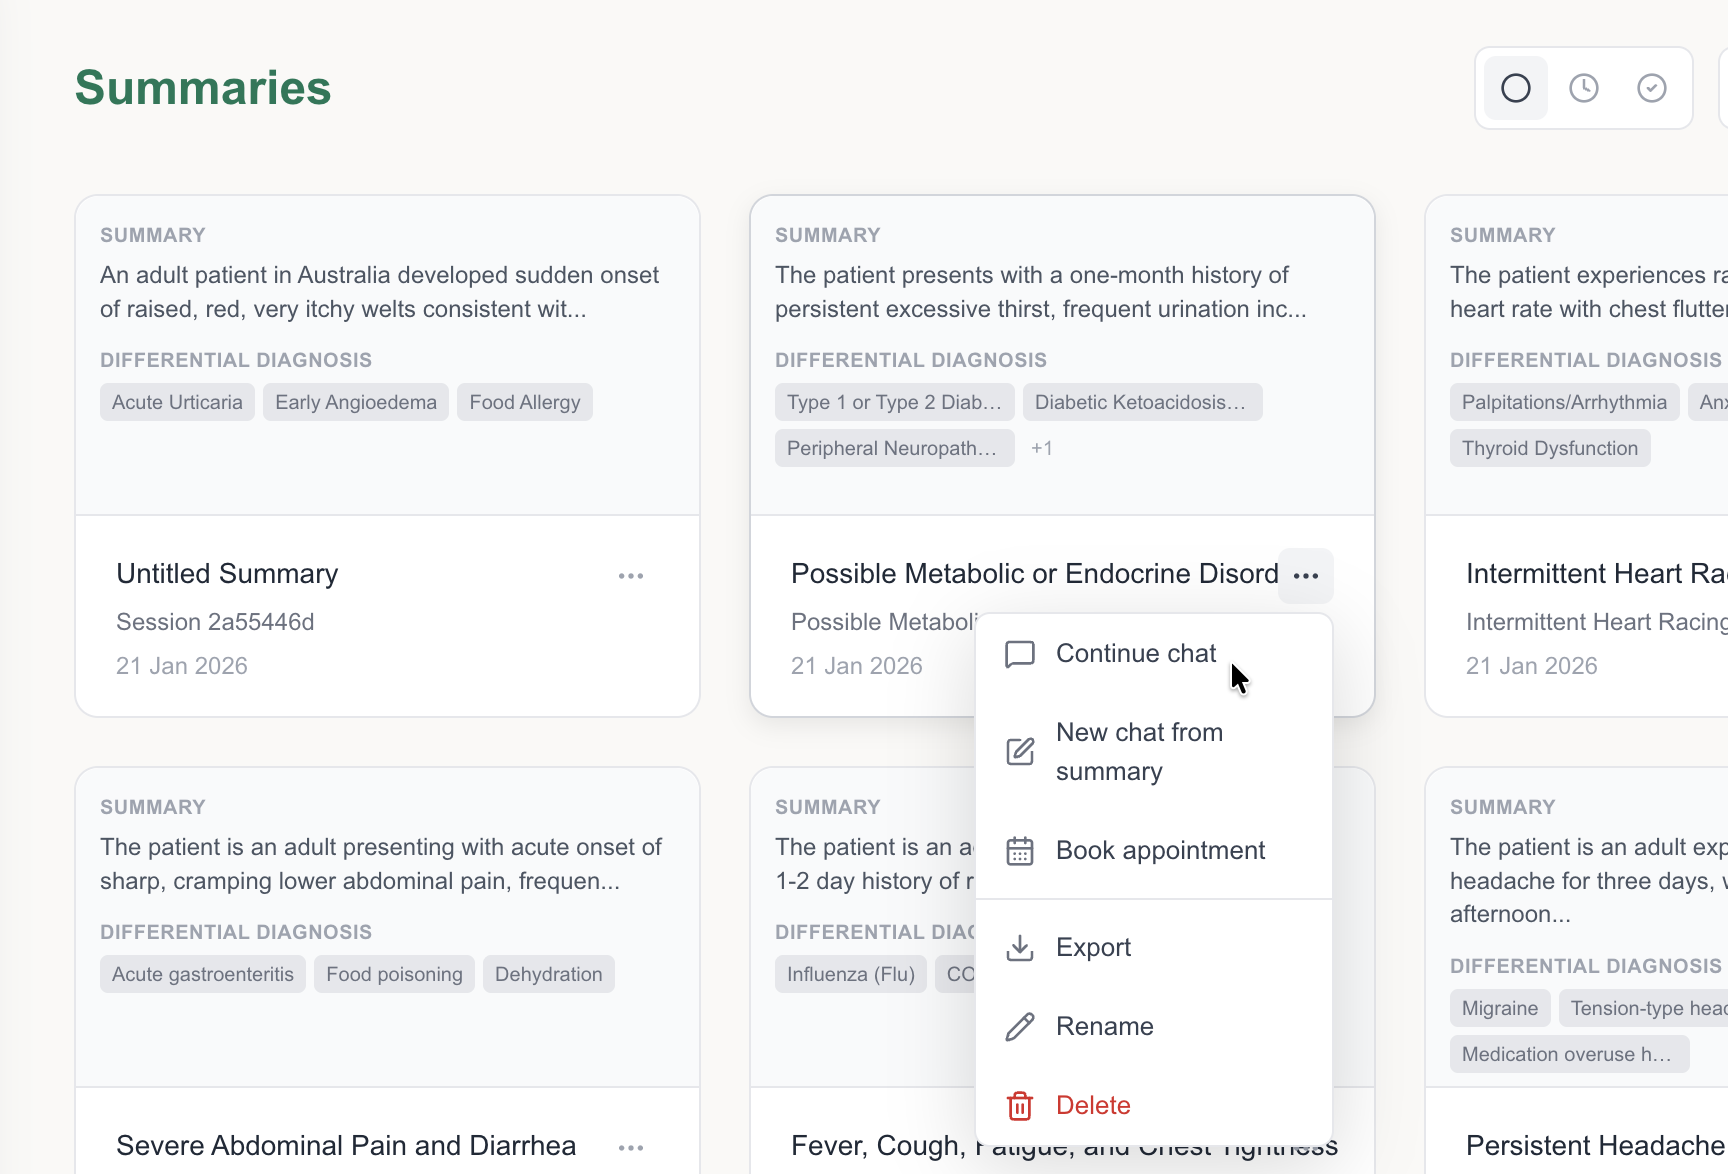1728x1174 pixels.
Task: Click the Food poisoning diagnosis tag
Action: pos(394,975)
